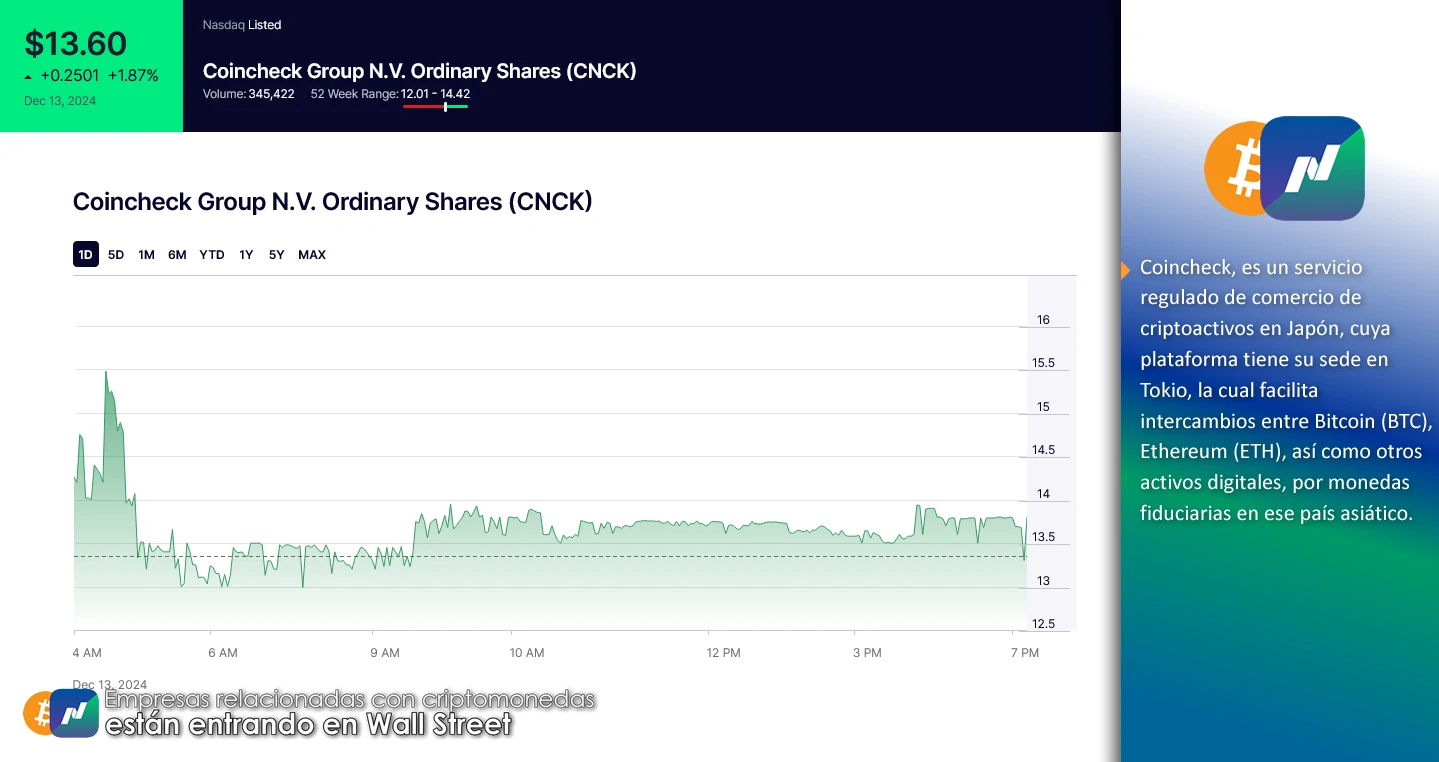Image resolution: width=1439 pixels, height=762 pixels.
Task: Show the 6M chart range
Action: pos(177,255)
